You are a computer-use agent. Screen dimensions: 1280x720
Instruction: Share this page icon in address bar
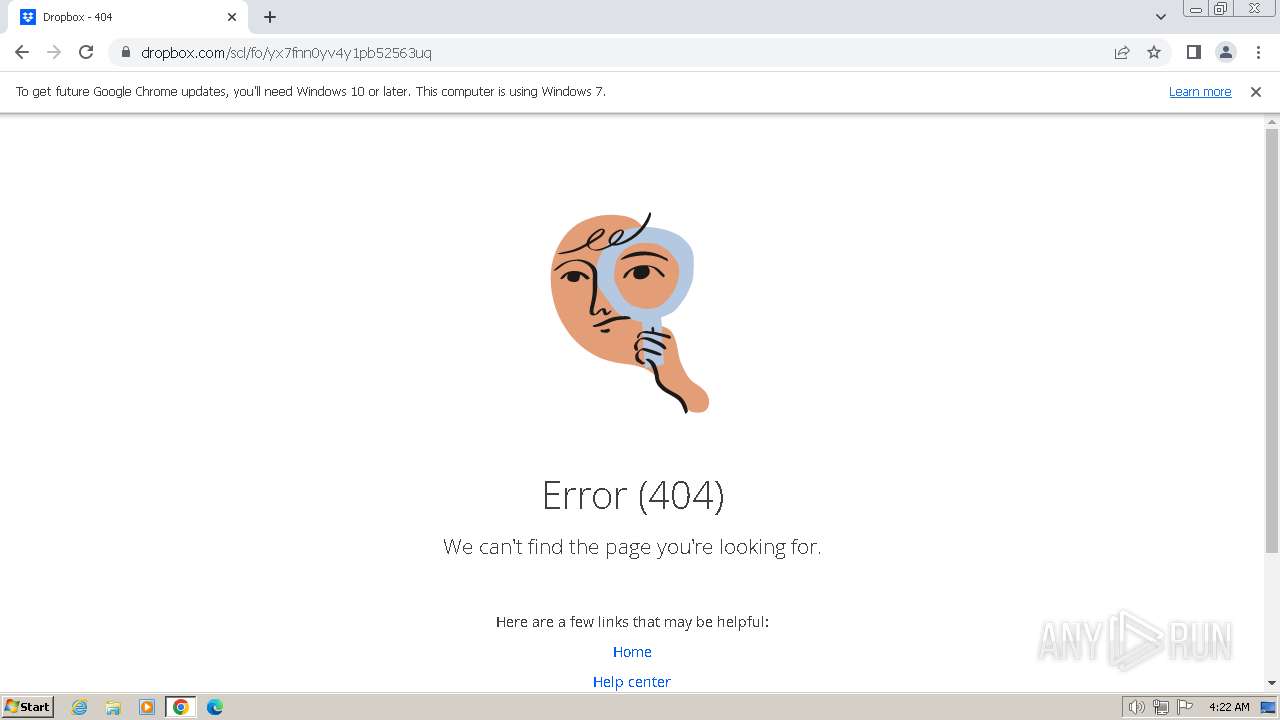click(x=1122, y=52)
